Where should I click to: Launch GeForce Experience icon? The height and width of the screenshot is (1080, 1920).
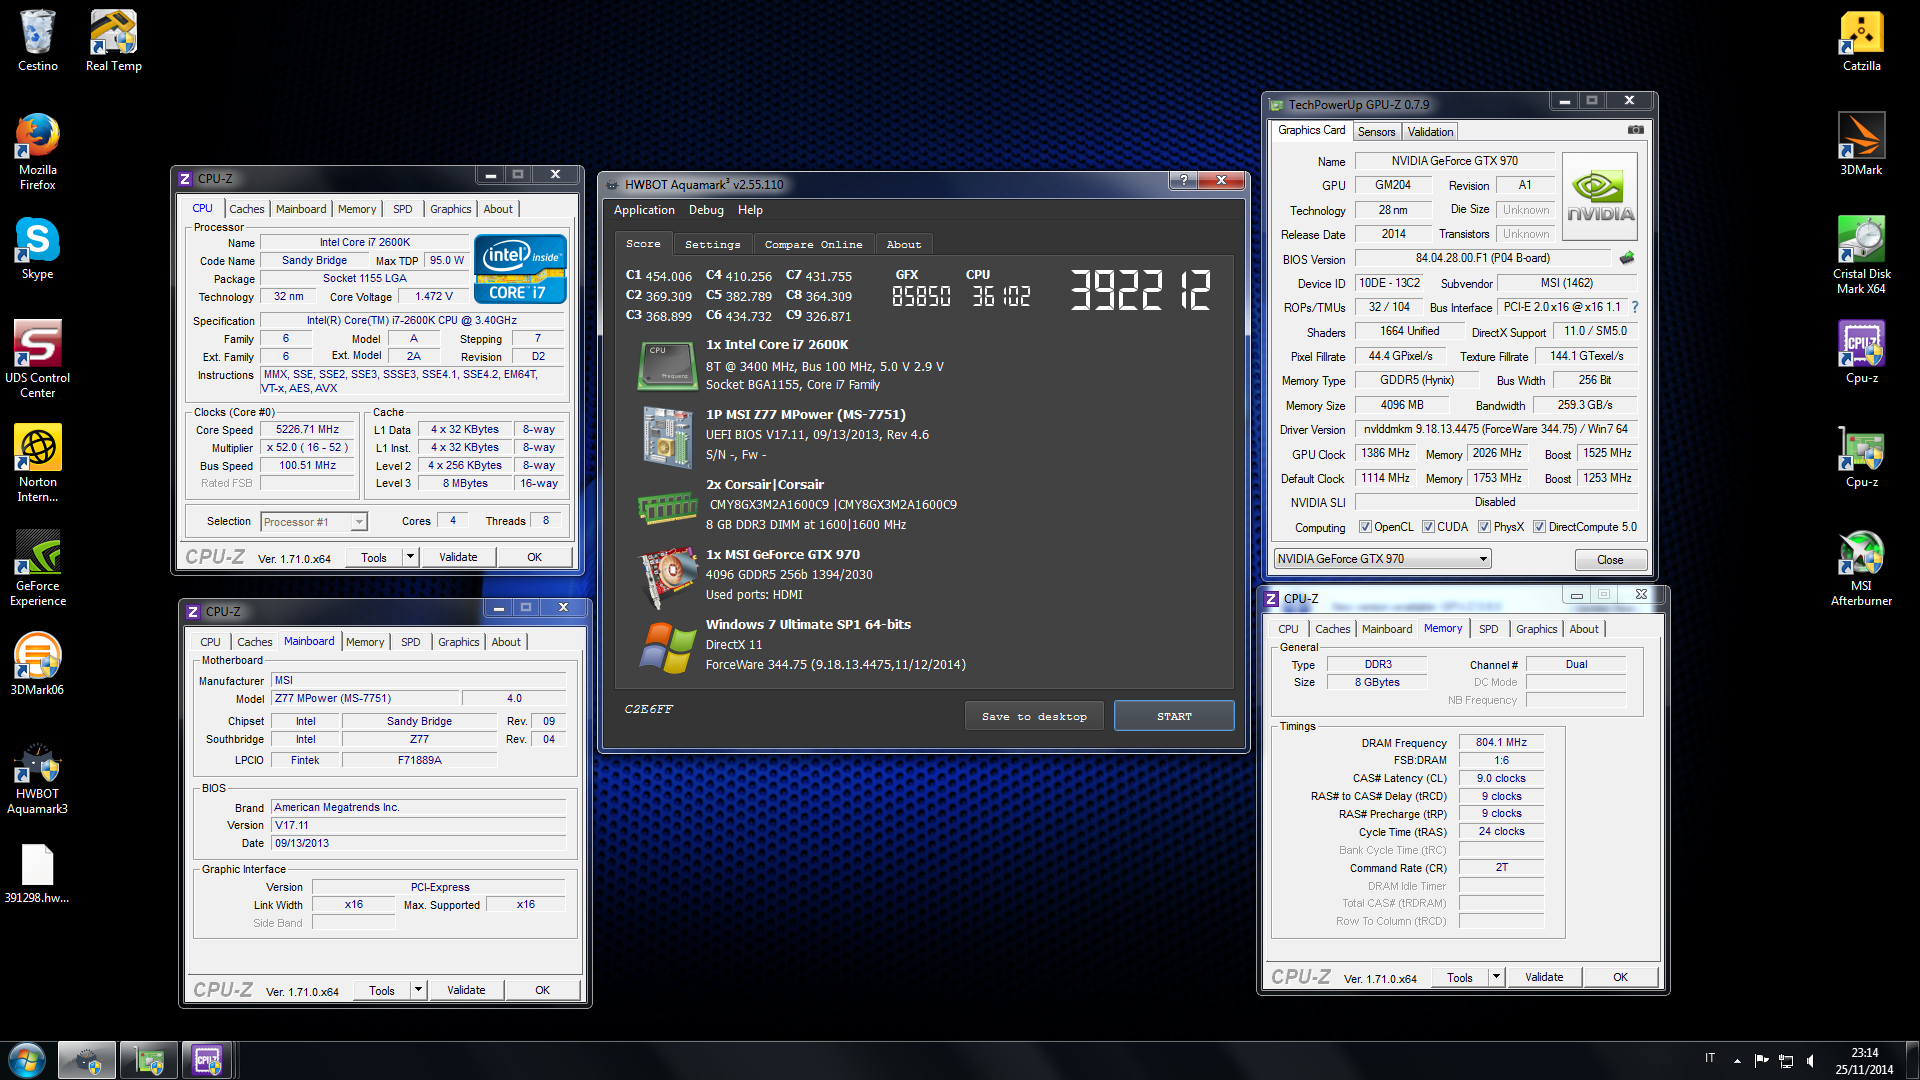(37, 567)
